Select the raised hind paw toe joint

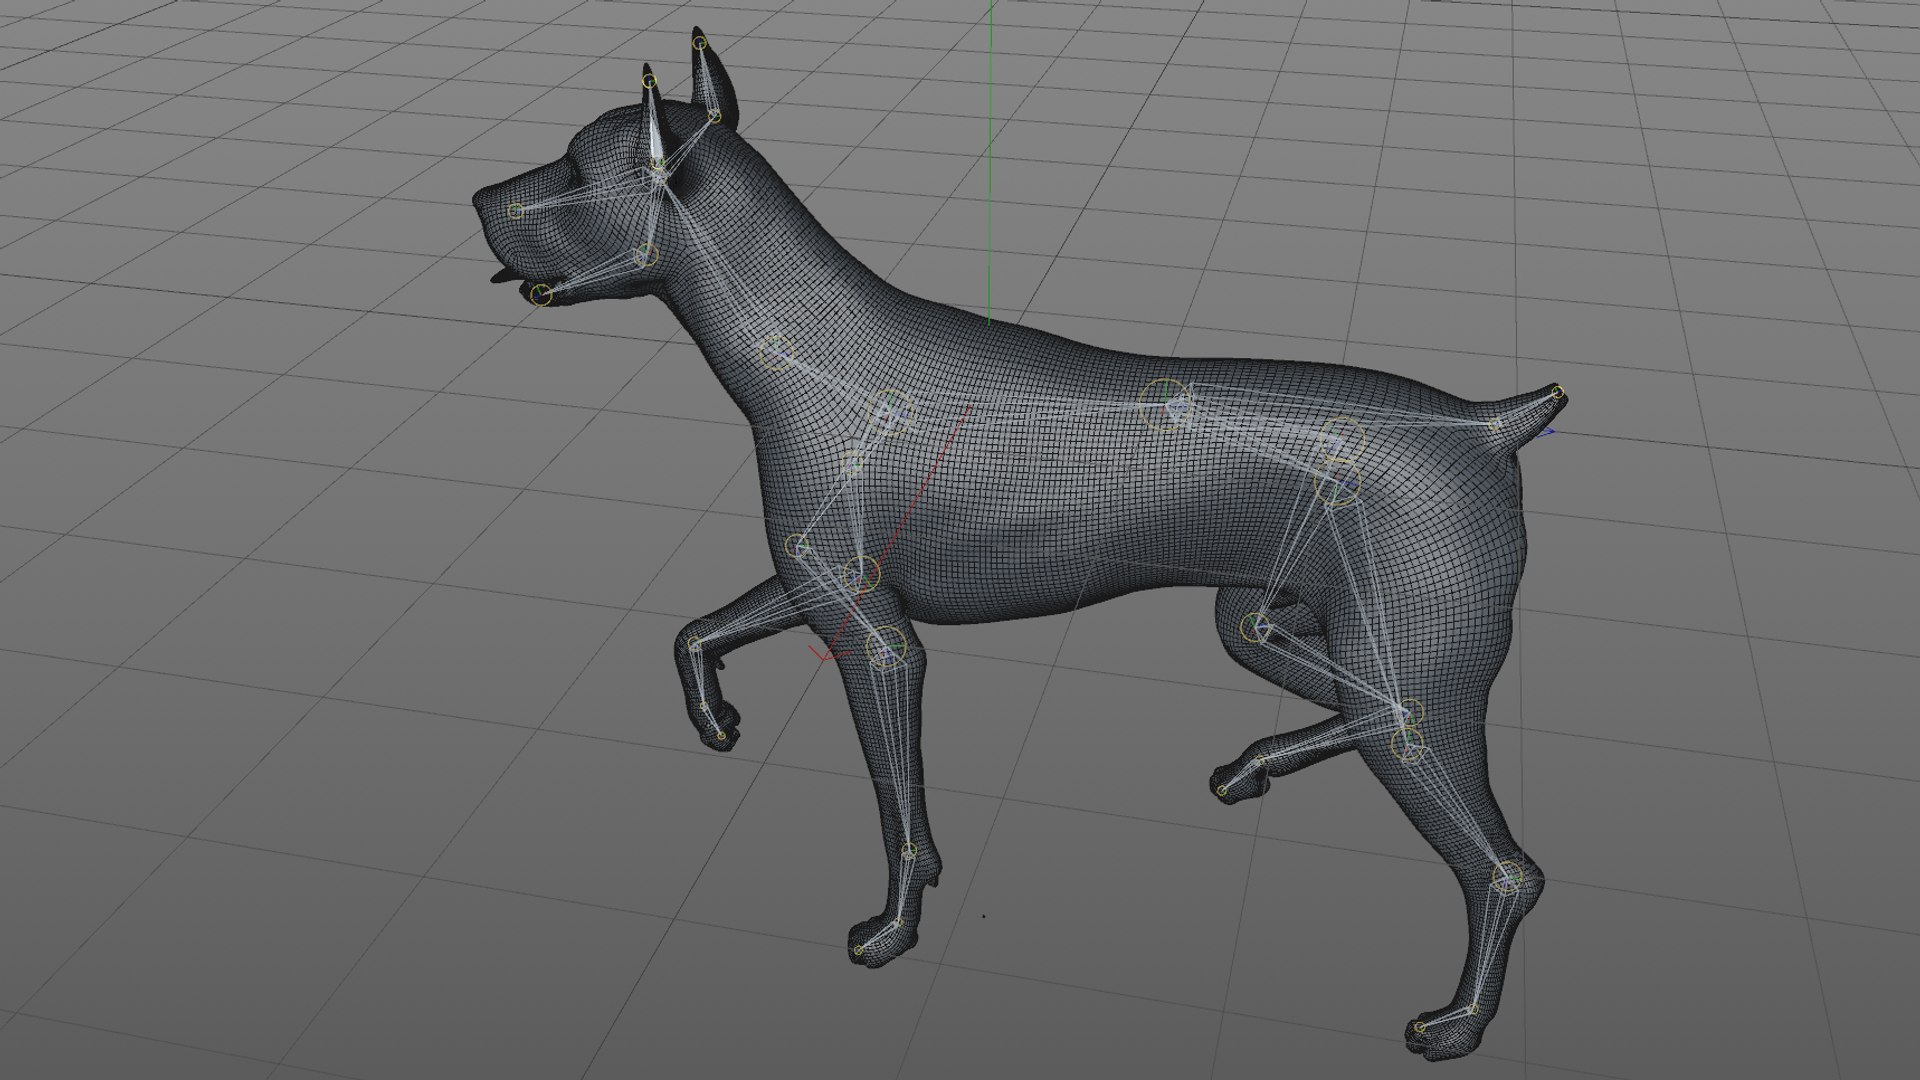click(x=1222, y=789)
